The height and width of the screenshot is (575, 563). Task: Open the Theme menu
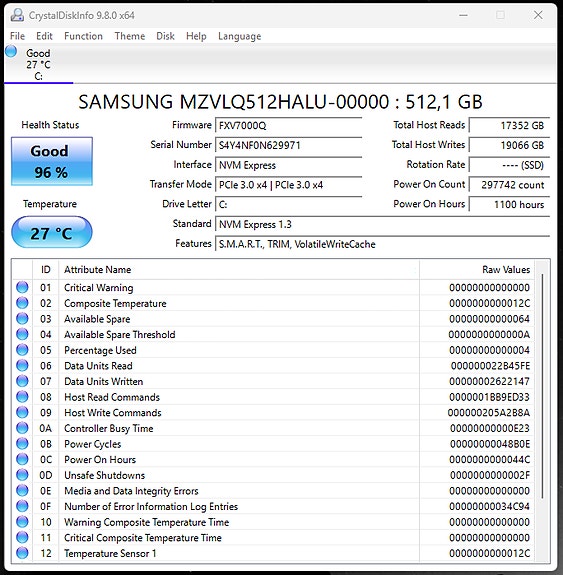[129, 36]
